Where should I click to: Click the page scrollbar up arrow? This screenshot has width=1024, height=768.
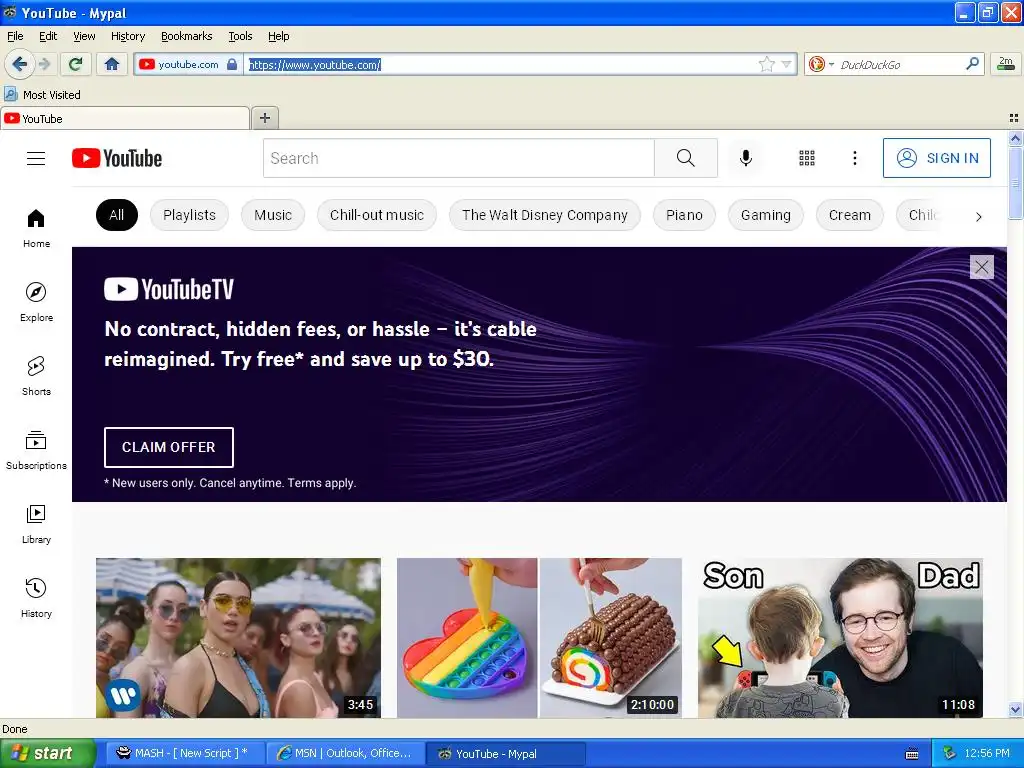pyautogui.click(x=1016, y=138)
